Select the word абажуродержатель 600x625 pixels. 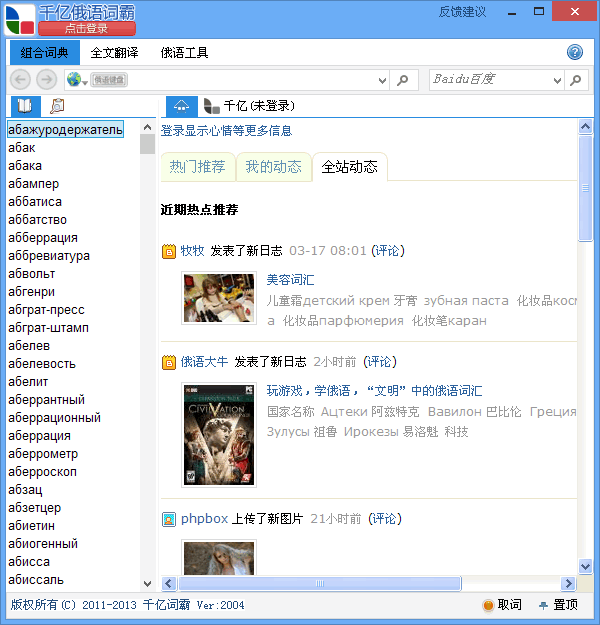coord(65,130)
